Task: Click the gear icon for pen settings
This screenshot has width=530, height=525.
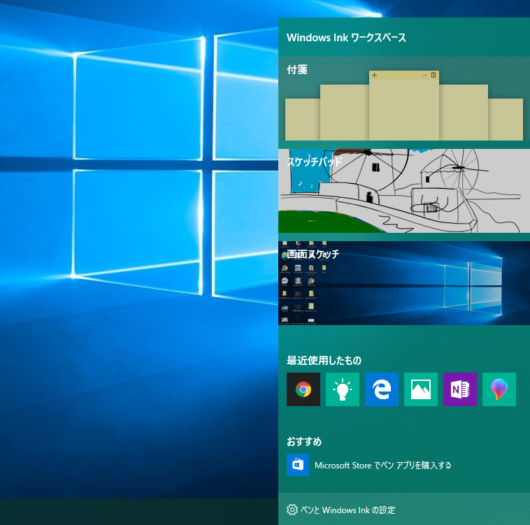Action: click(x=292, y=509)
